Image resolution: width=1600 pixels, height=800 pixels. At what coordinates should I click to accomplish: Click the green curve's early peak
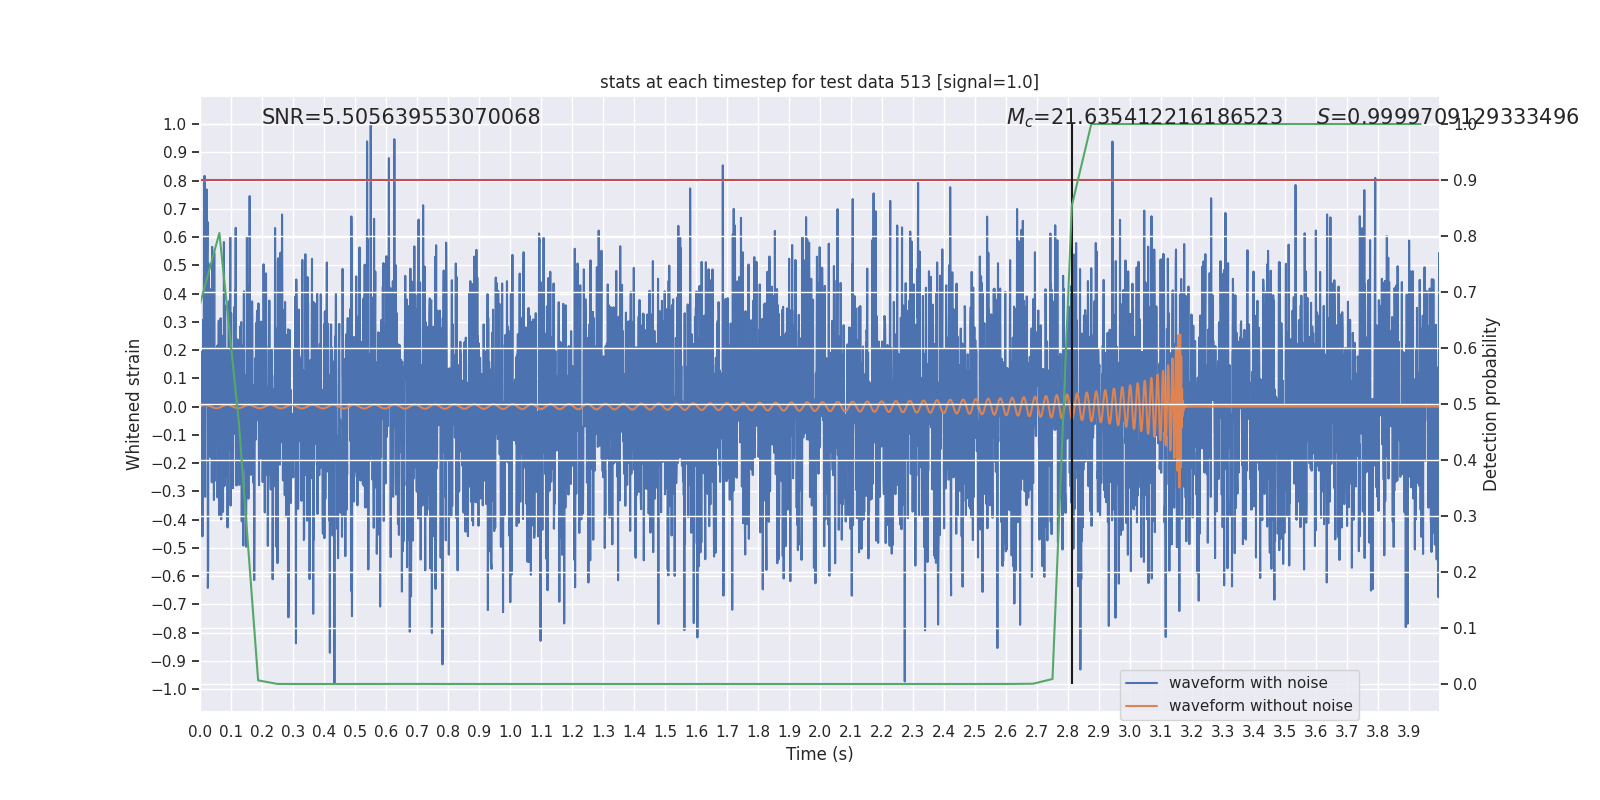tap(219, 234)
